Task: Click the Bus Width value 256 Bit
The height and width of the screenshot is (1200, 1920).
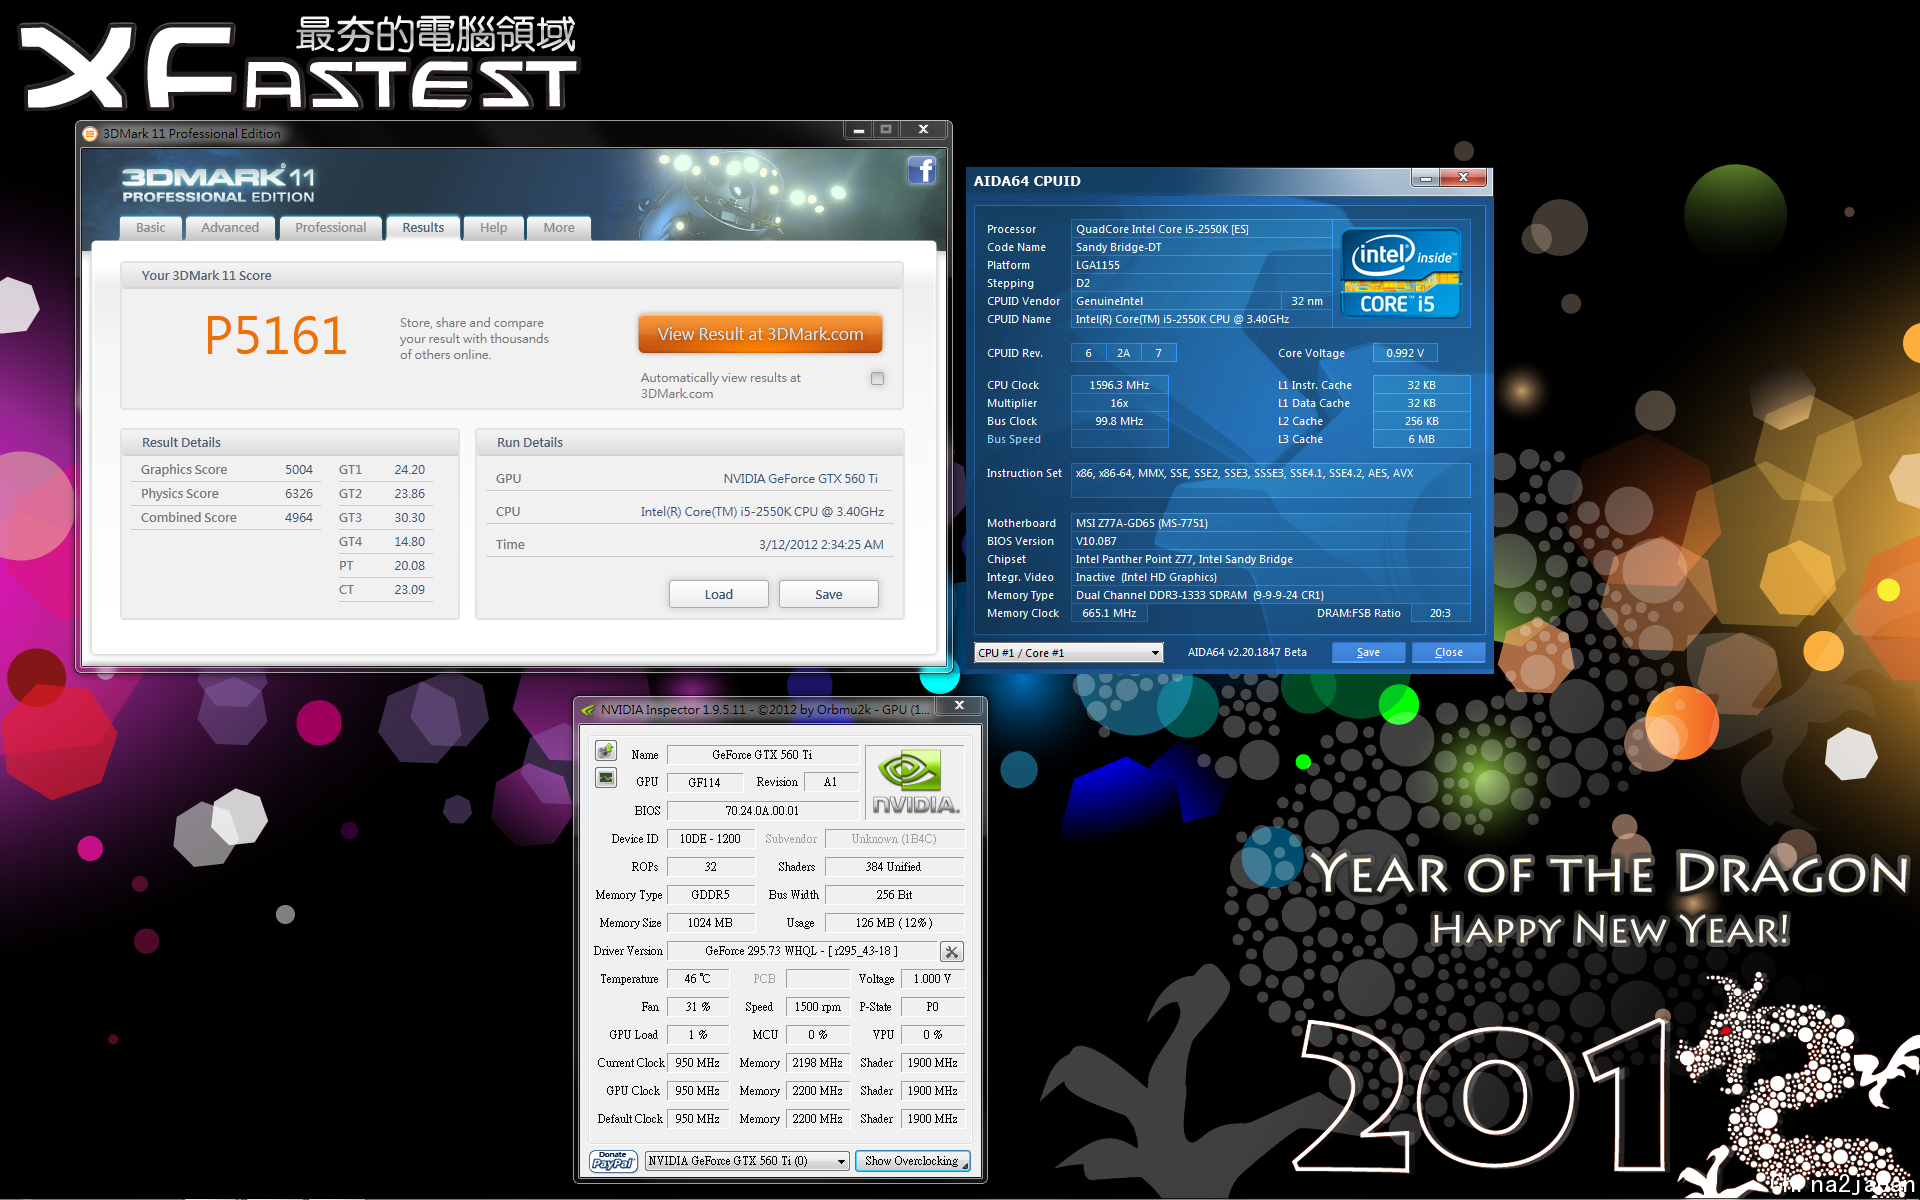Action: [x=894, y=895]
